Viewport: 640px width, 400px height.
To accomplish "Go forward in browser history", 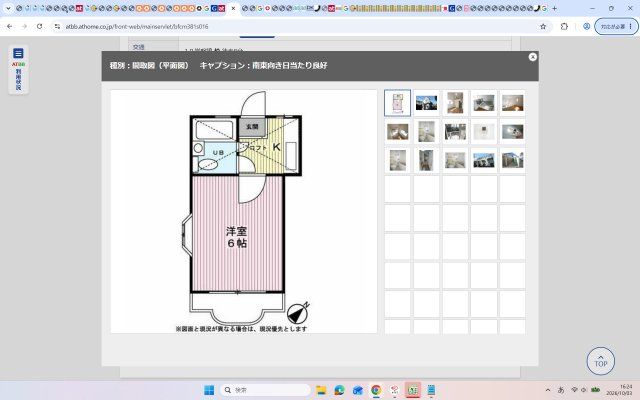I will click(x=24, y=27).
